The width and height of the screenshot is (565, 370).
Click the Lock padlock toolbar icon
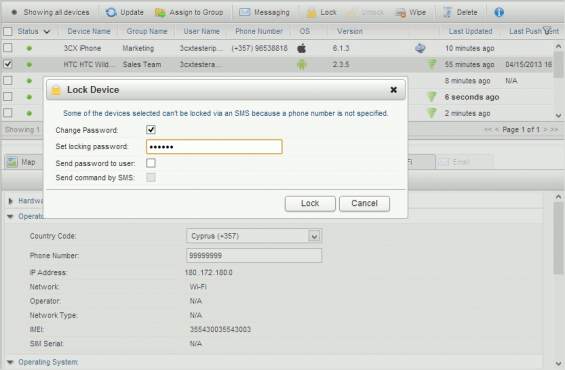tap(311, 13)
